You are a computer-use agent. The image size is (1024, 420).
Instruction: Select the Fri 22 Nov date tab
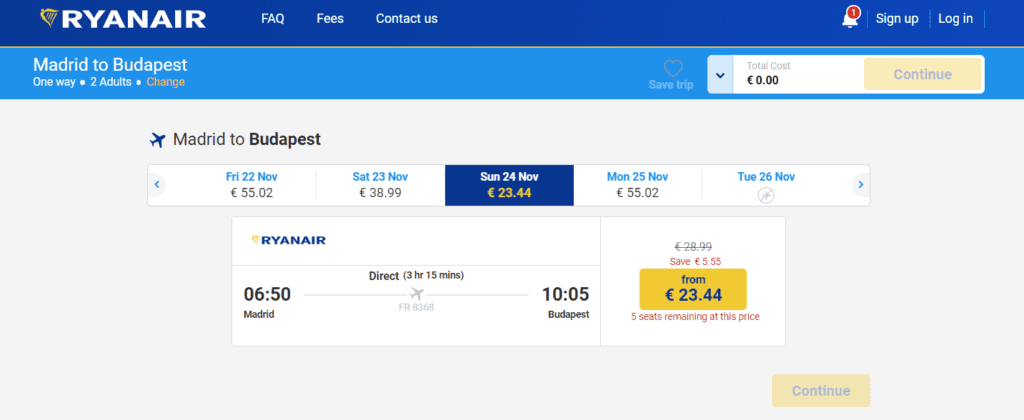pyautogui.click(x=251, y=185)
